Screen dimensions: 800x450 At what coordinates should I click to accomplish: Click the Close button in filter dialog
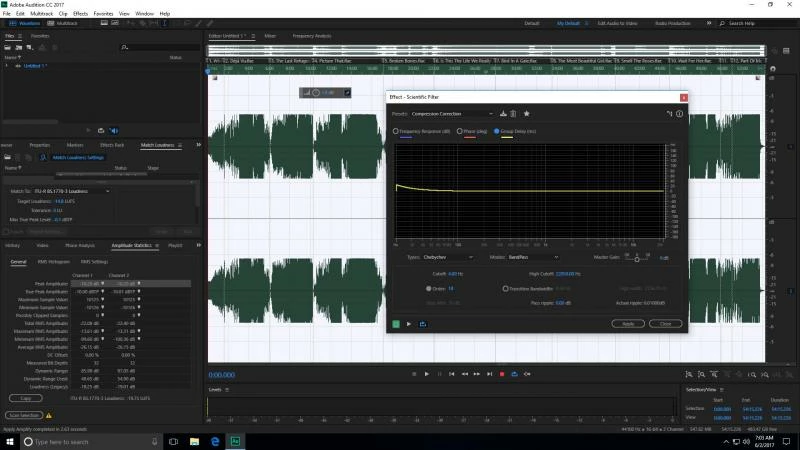pyautogui.click(x=666, y=324)
